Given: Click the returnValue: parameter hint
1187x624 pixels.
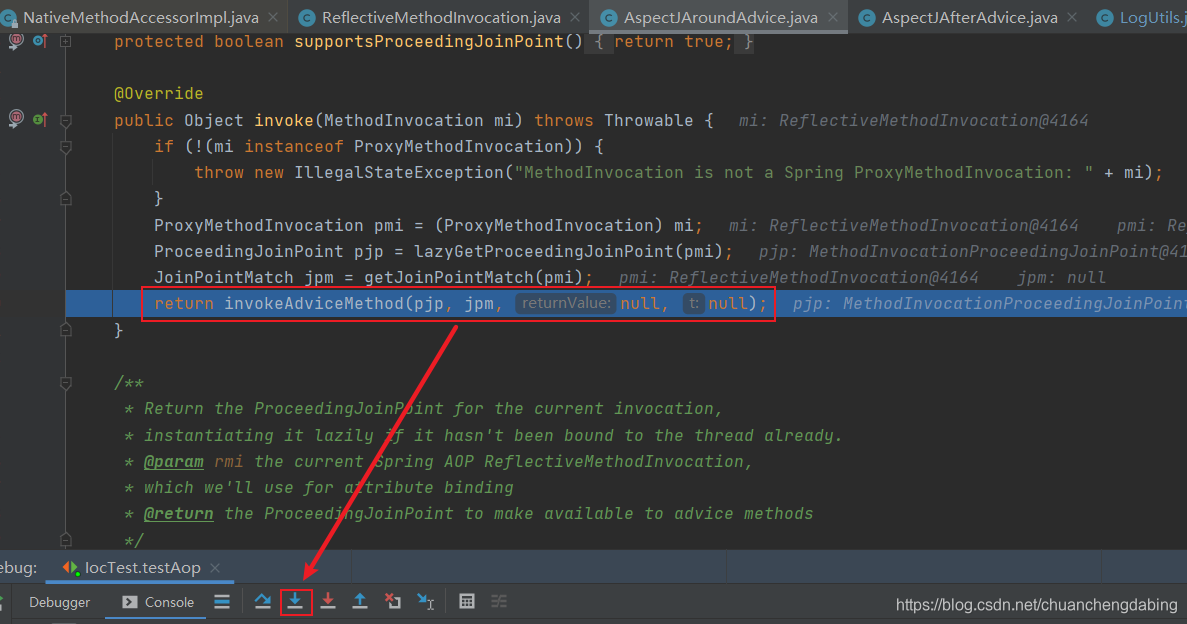Looking at the screenshot, I should tap(565, 304).
